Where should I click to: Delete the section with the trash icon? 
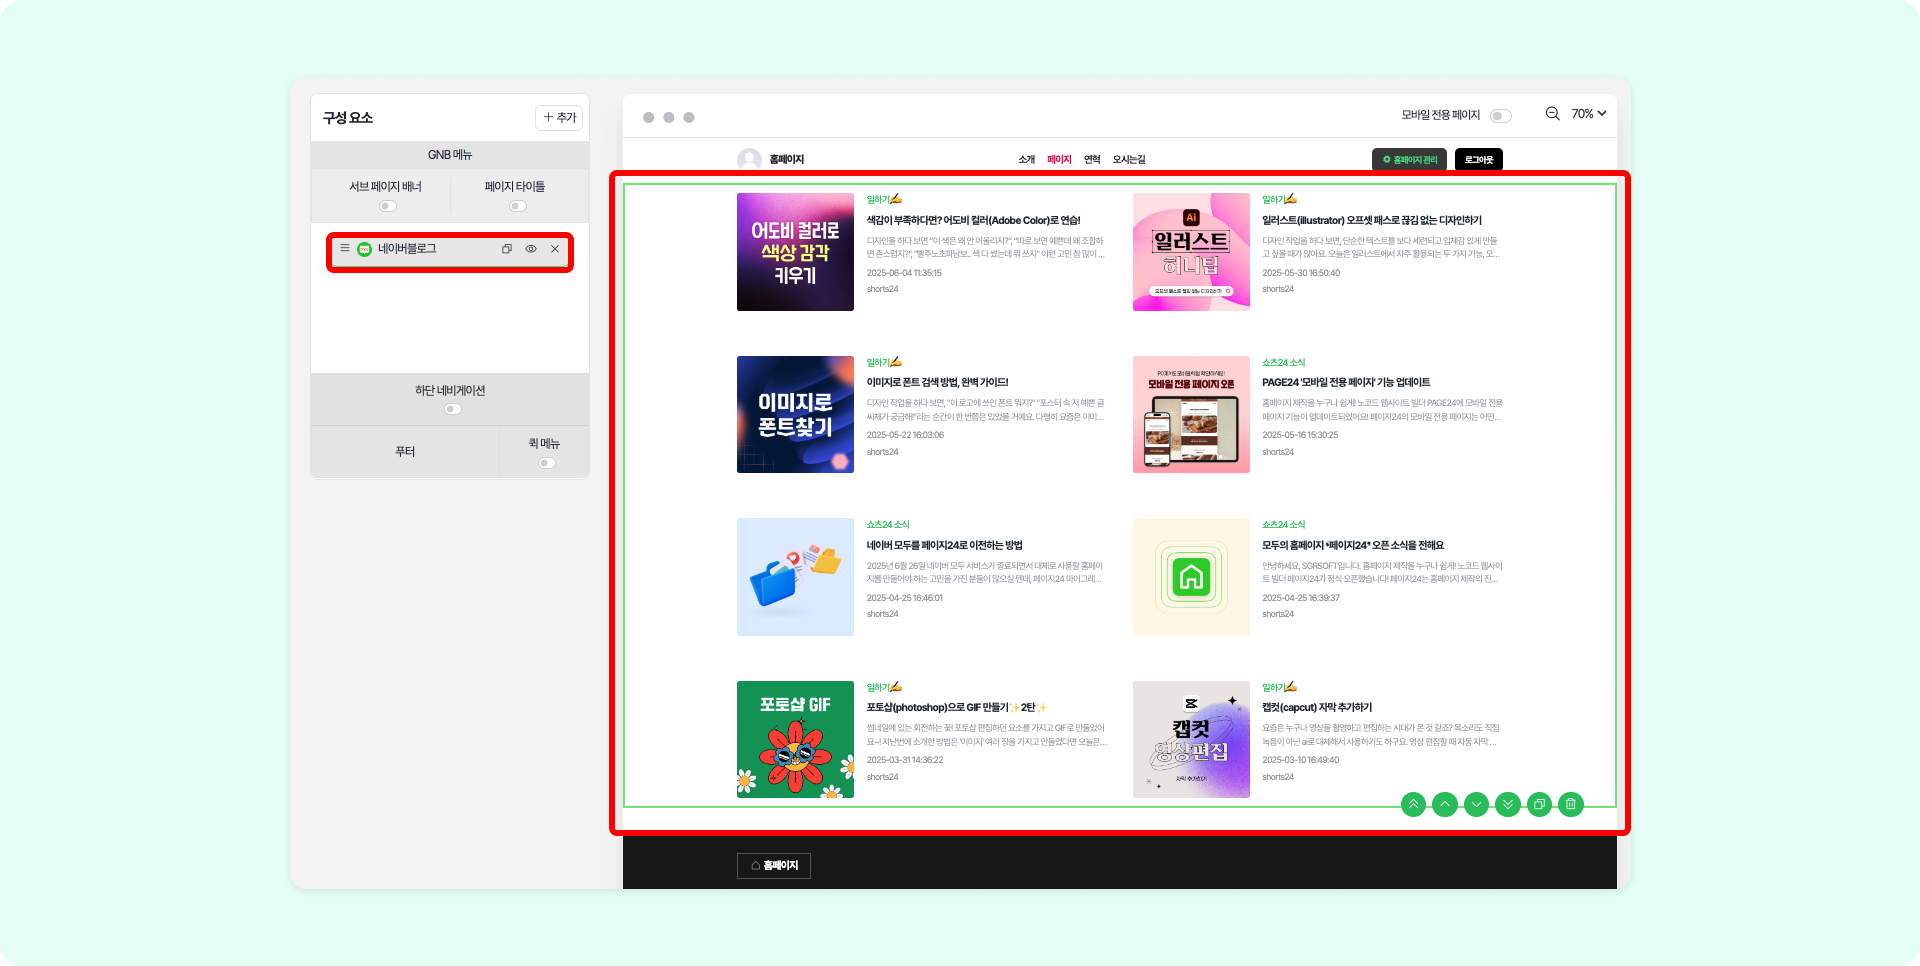(x=1571, y=804)
